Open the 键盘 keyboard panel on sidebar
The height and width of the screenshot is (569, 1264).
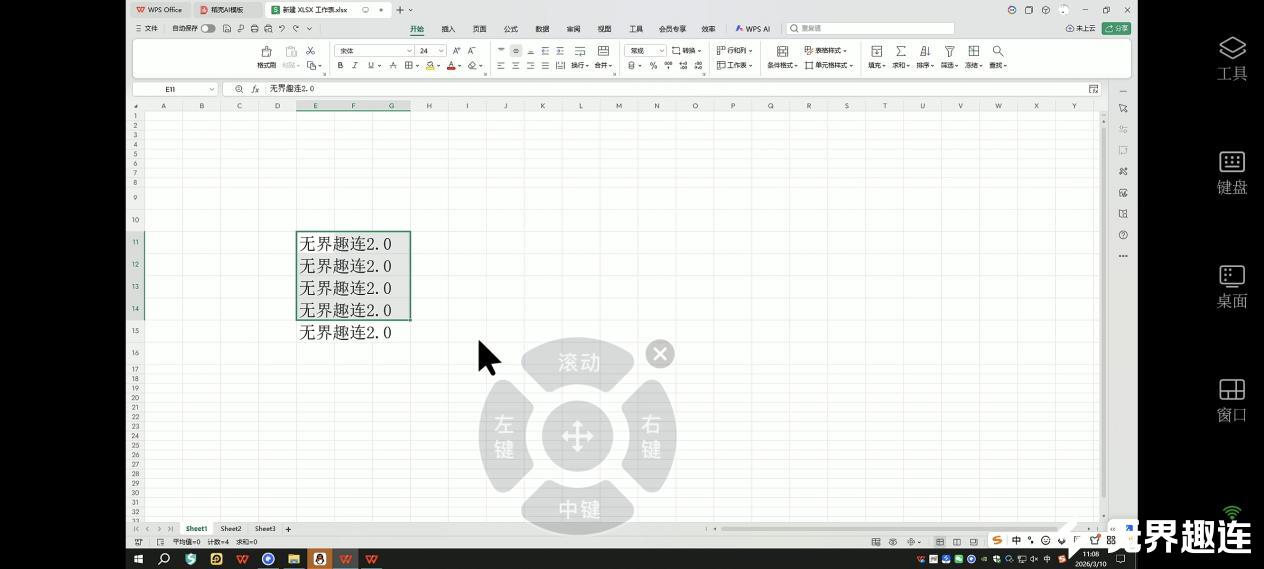pos(1231,172)
